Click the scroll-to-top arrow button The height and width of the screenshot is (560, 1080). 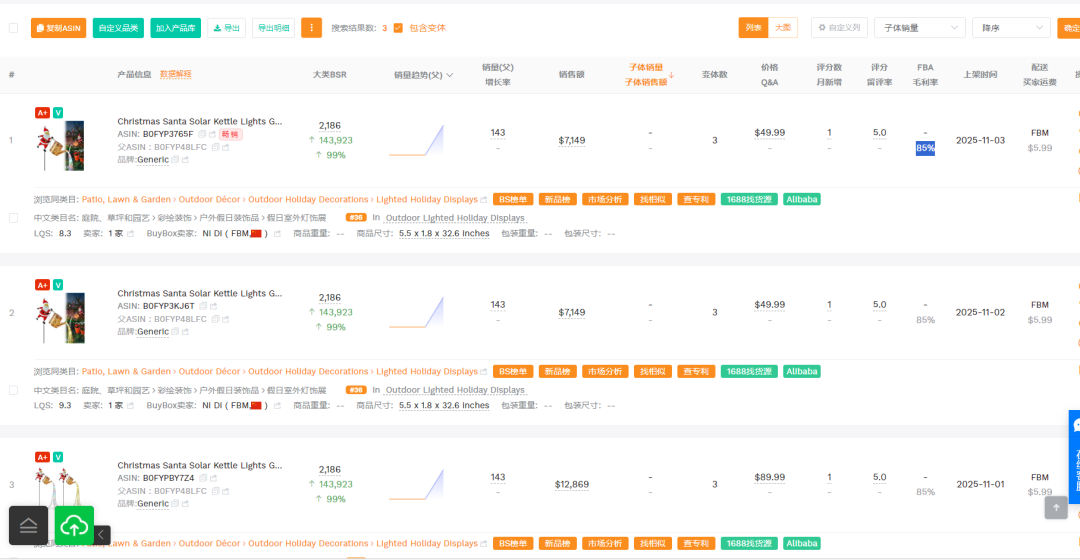point(1056,507)
